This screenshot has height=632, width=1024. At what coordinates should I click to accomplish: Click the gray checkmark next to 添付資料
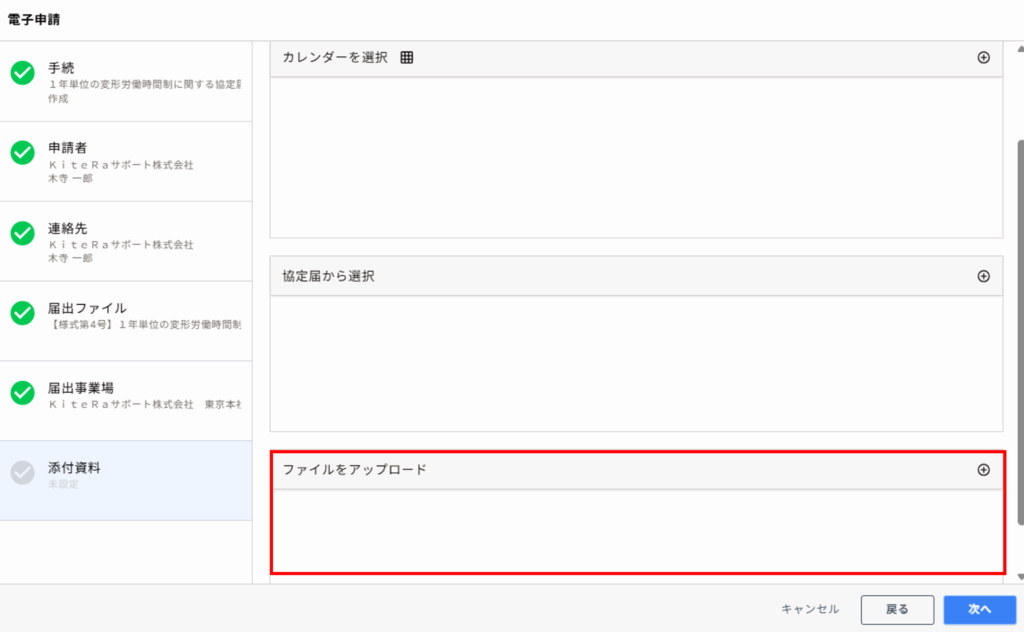(23, 473)
